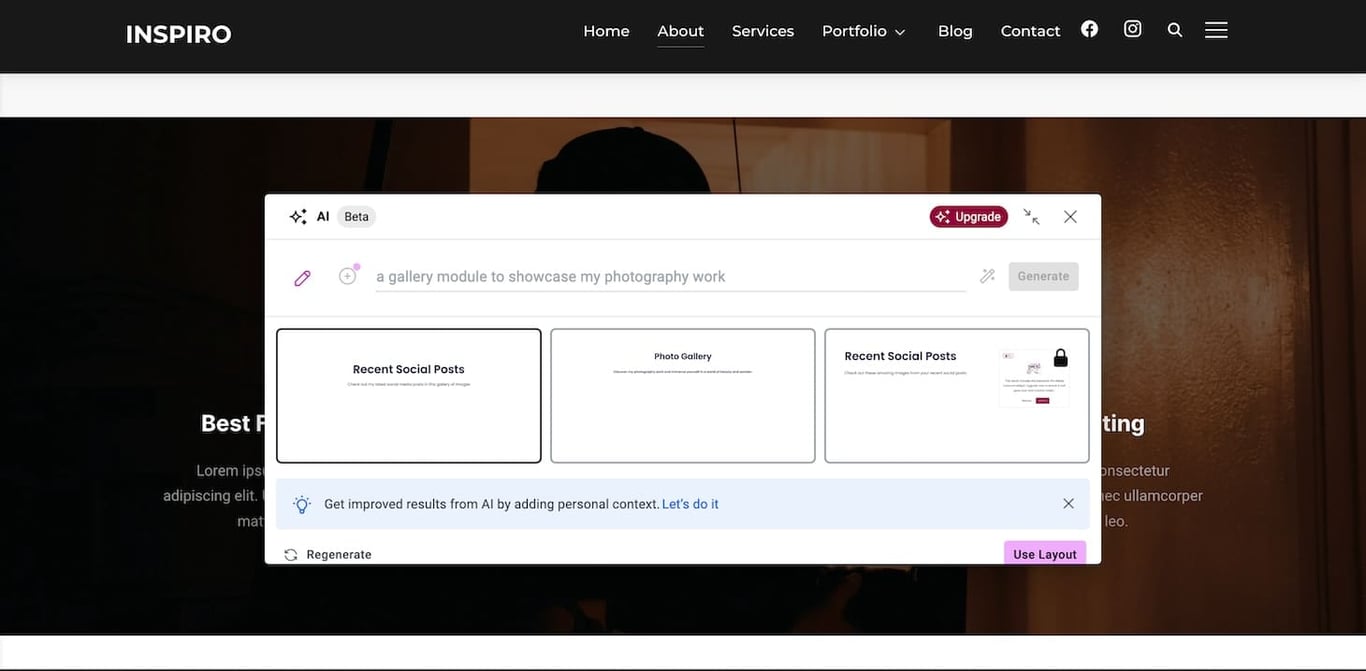1366x671 pixels.
Task: Click the Regenerate refresh icon
Action: 290,553
